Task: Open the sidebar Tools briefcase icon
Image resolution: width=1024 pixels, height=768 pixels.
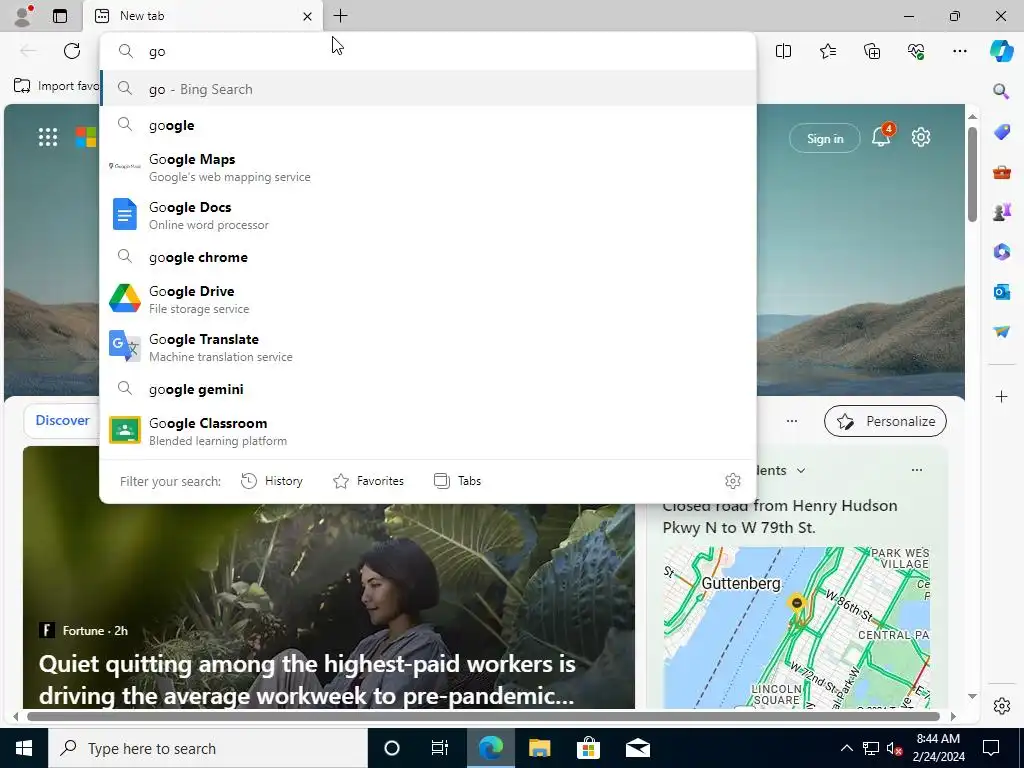Action: pos(1001,172)
